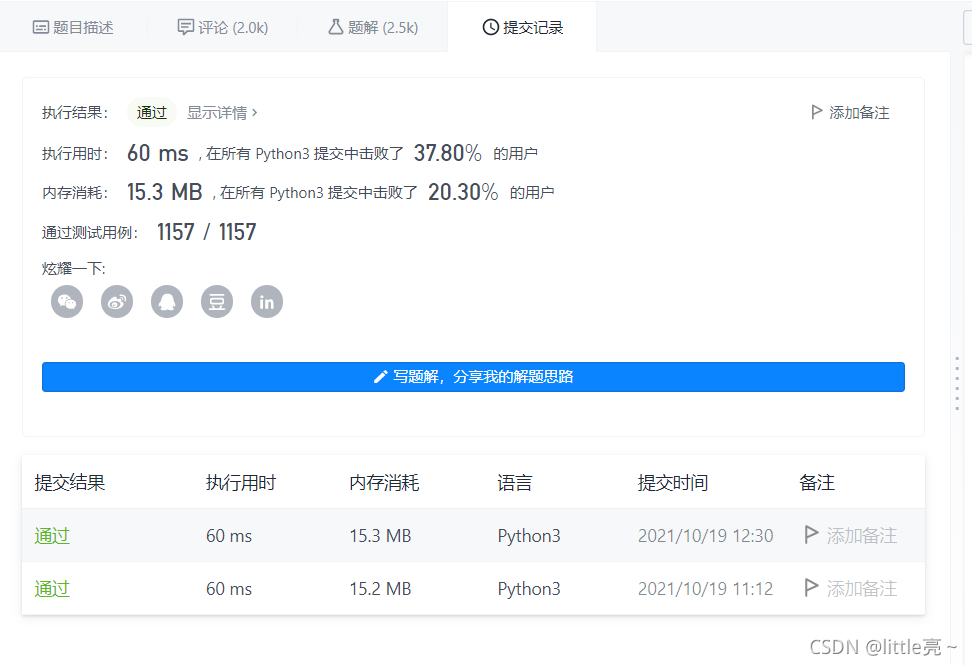Expand details via the 显示详情 link
The image size is (972, 665).
pyautogui.click(x=219, y=112)
